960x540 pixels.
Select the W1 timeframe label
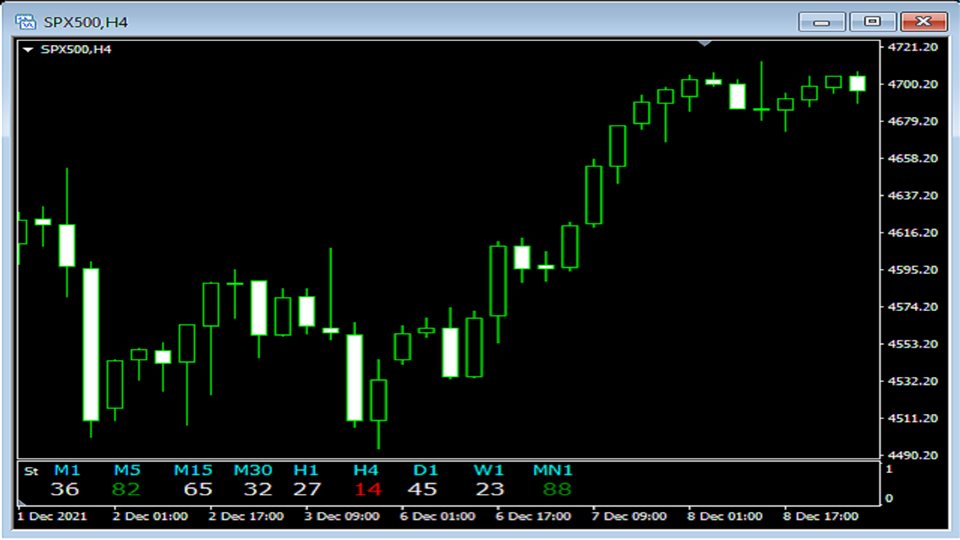pos(488,470)
